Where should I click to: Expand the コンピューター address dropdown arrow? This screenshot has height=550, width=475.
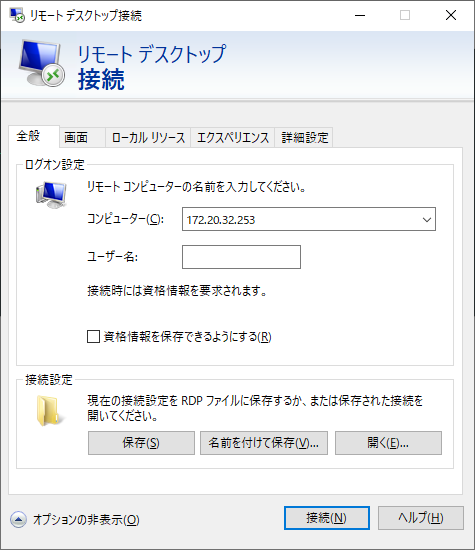[427, 220]
